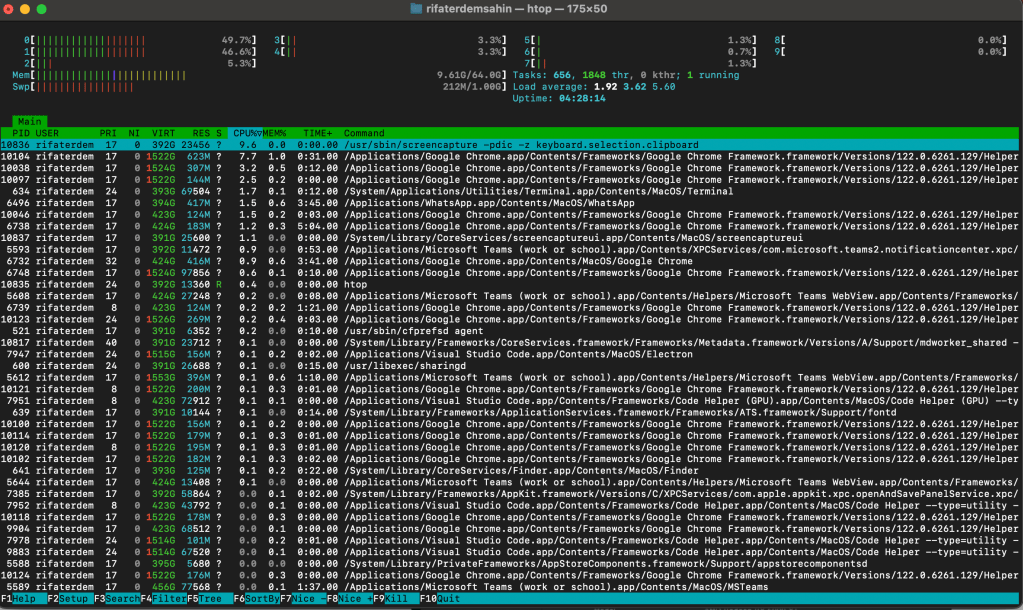This screenshot has height=610, width=1023.
Task: Select the Code Helper GPU row PID 7951
Action: coord(510,401)
